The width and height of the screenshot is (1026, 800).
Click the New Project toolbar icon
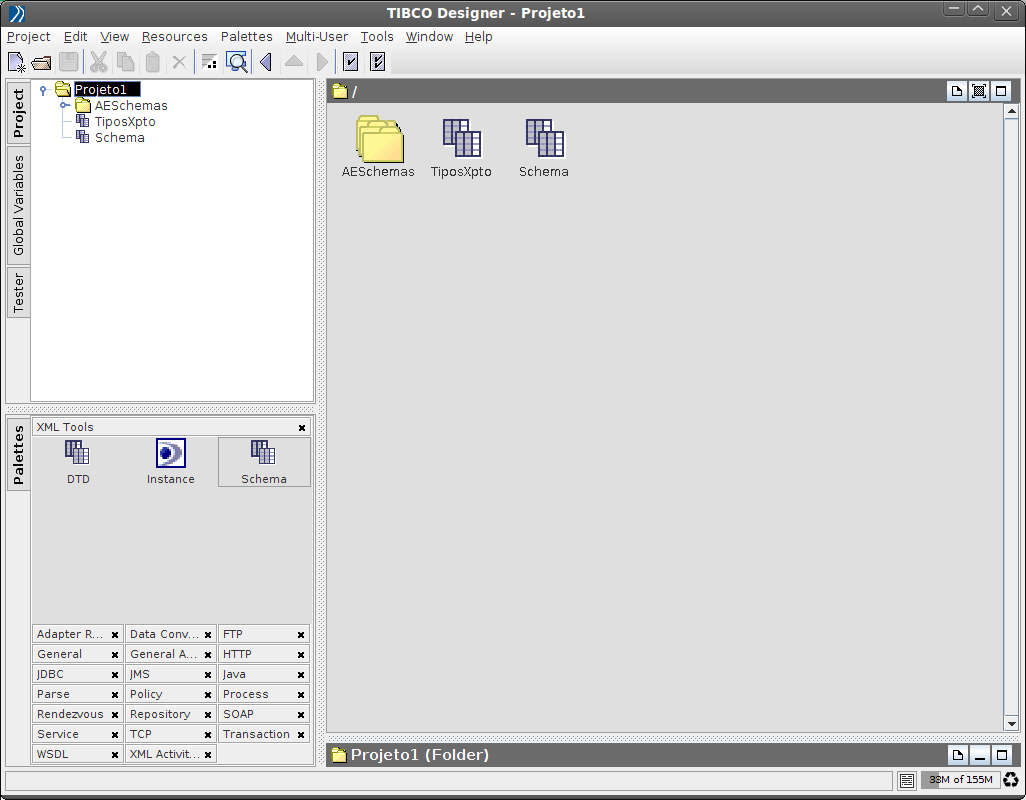pos(16,62)
